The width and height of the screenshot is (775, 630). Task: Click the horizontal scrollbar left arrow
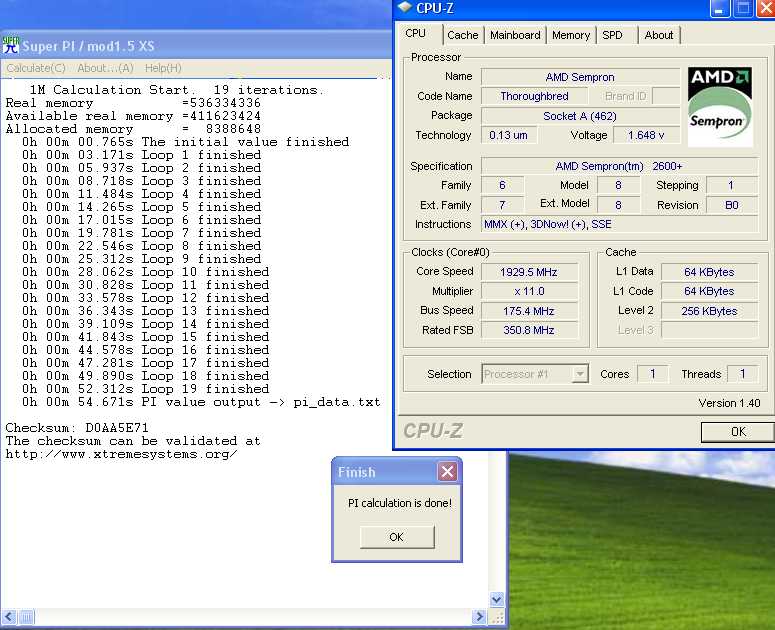9,617
